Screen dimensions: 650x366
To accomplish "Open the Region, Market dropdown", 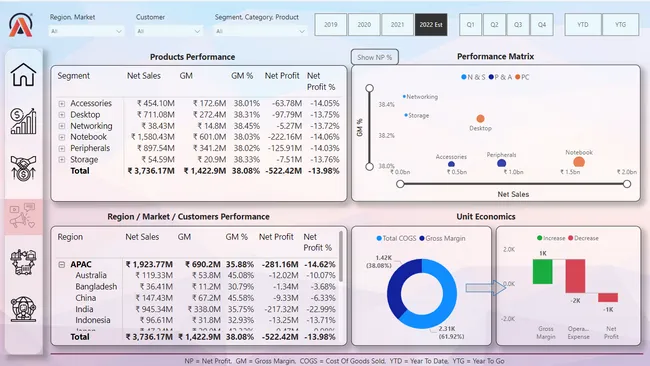I will pos(86,31).
